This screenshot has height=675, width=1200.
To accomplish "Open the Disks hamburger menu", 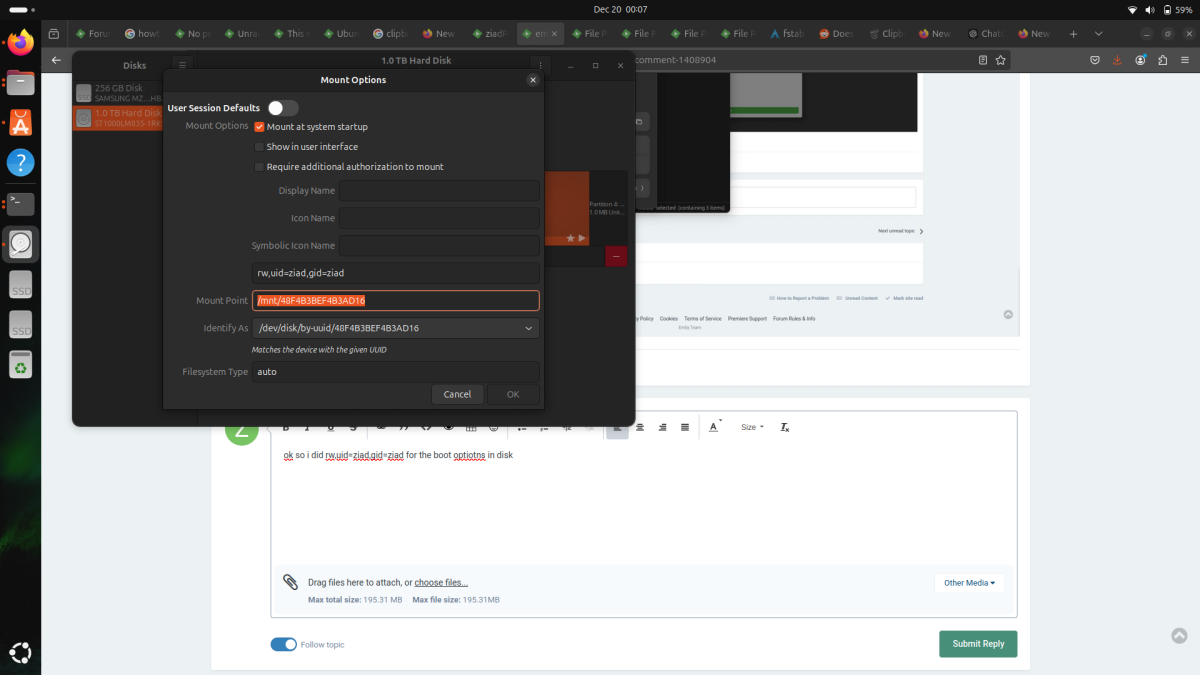I will [182, 65].
